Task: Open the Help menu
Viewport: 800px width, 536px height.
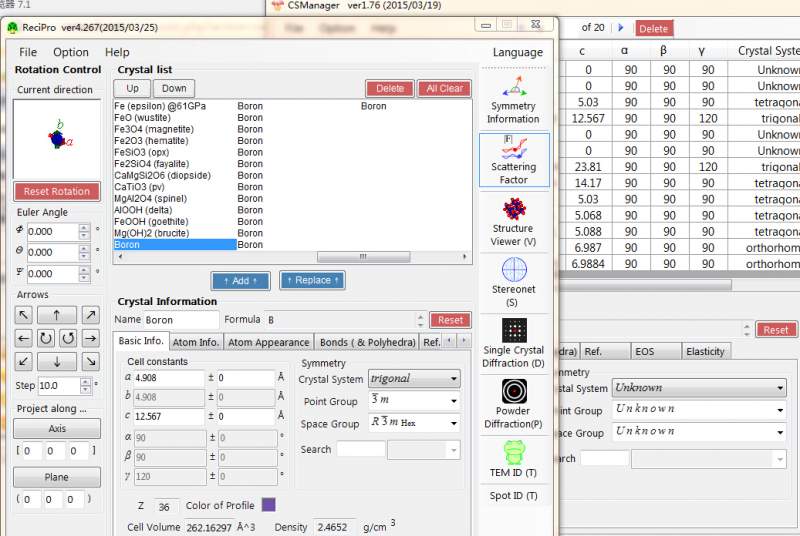Action: tap(117, 52)
